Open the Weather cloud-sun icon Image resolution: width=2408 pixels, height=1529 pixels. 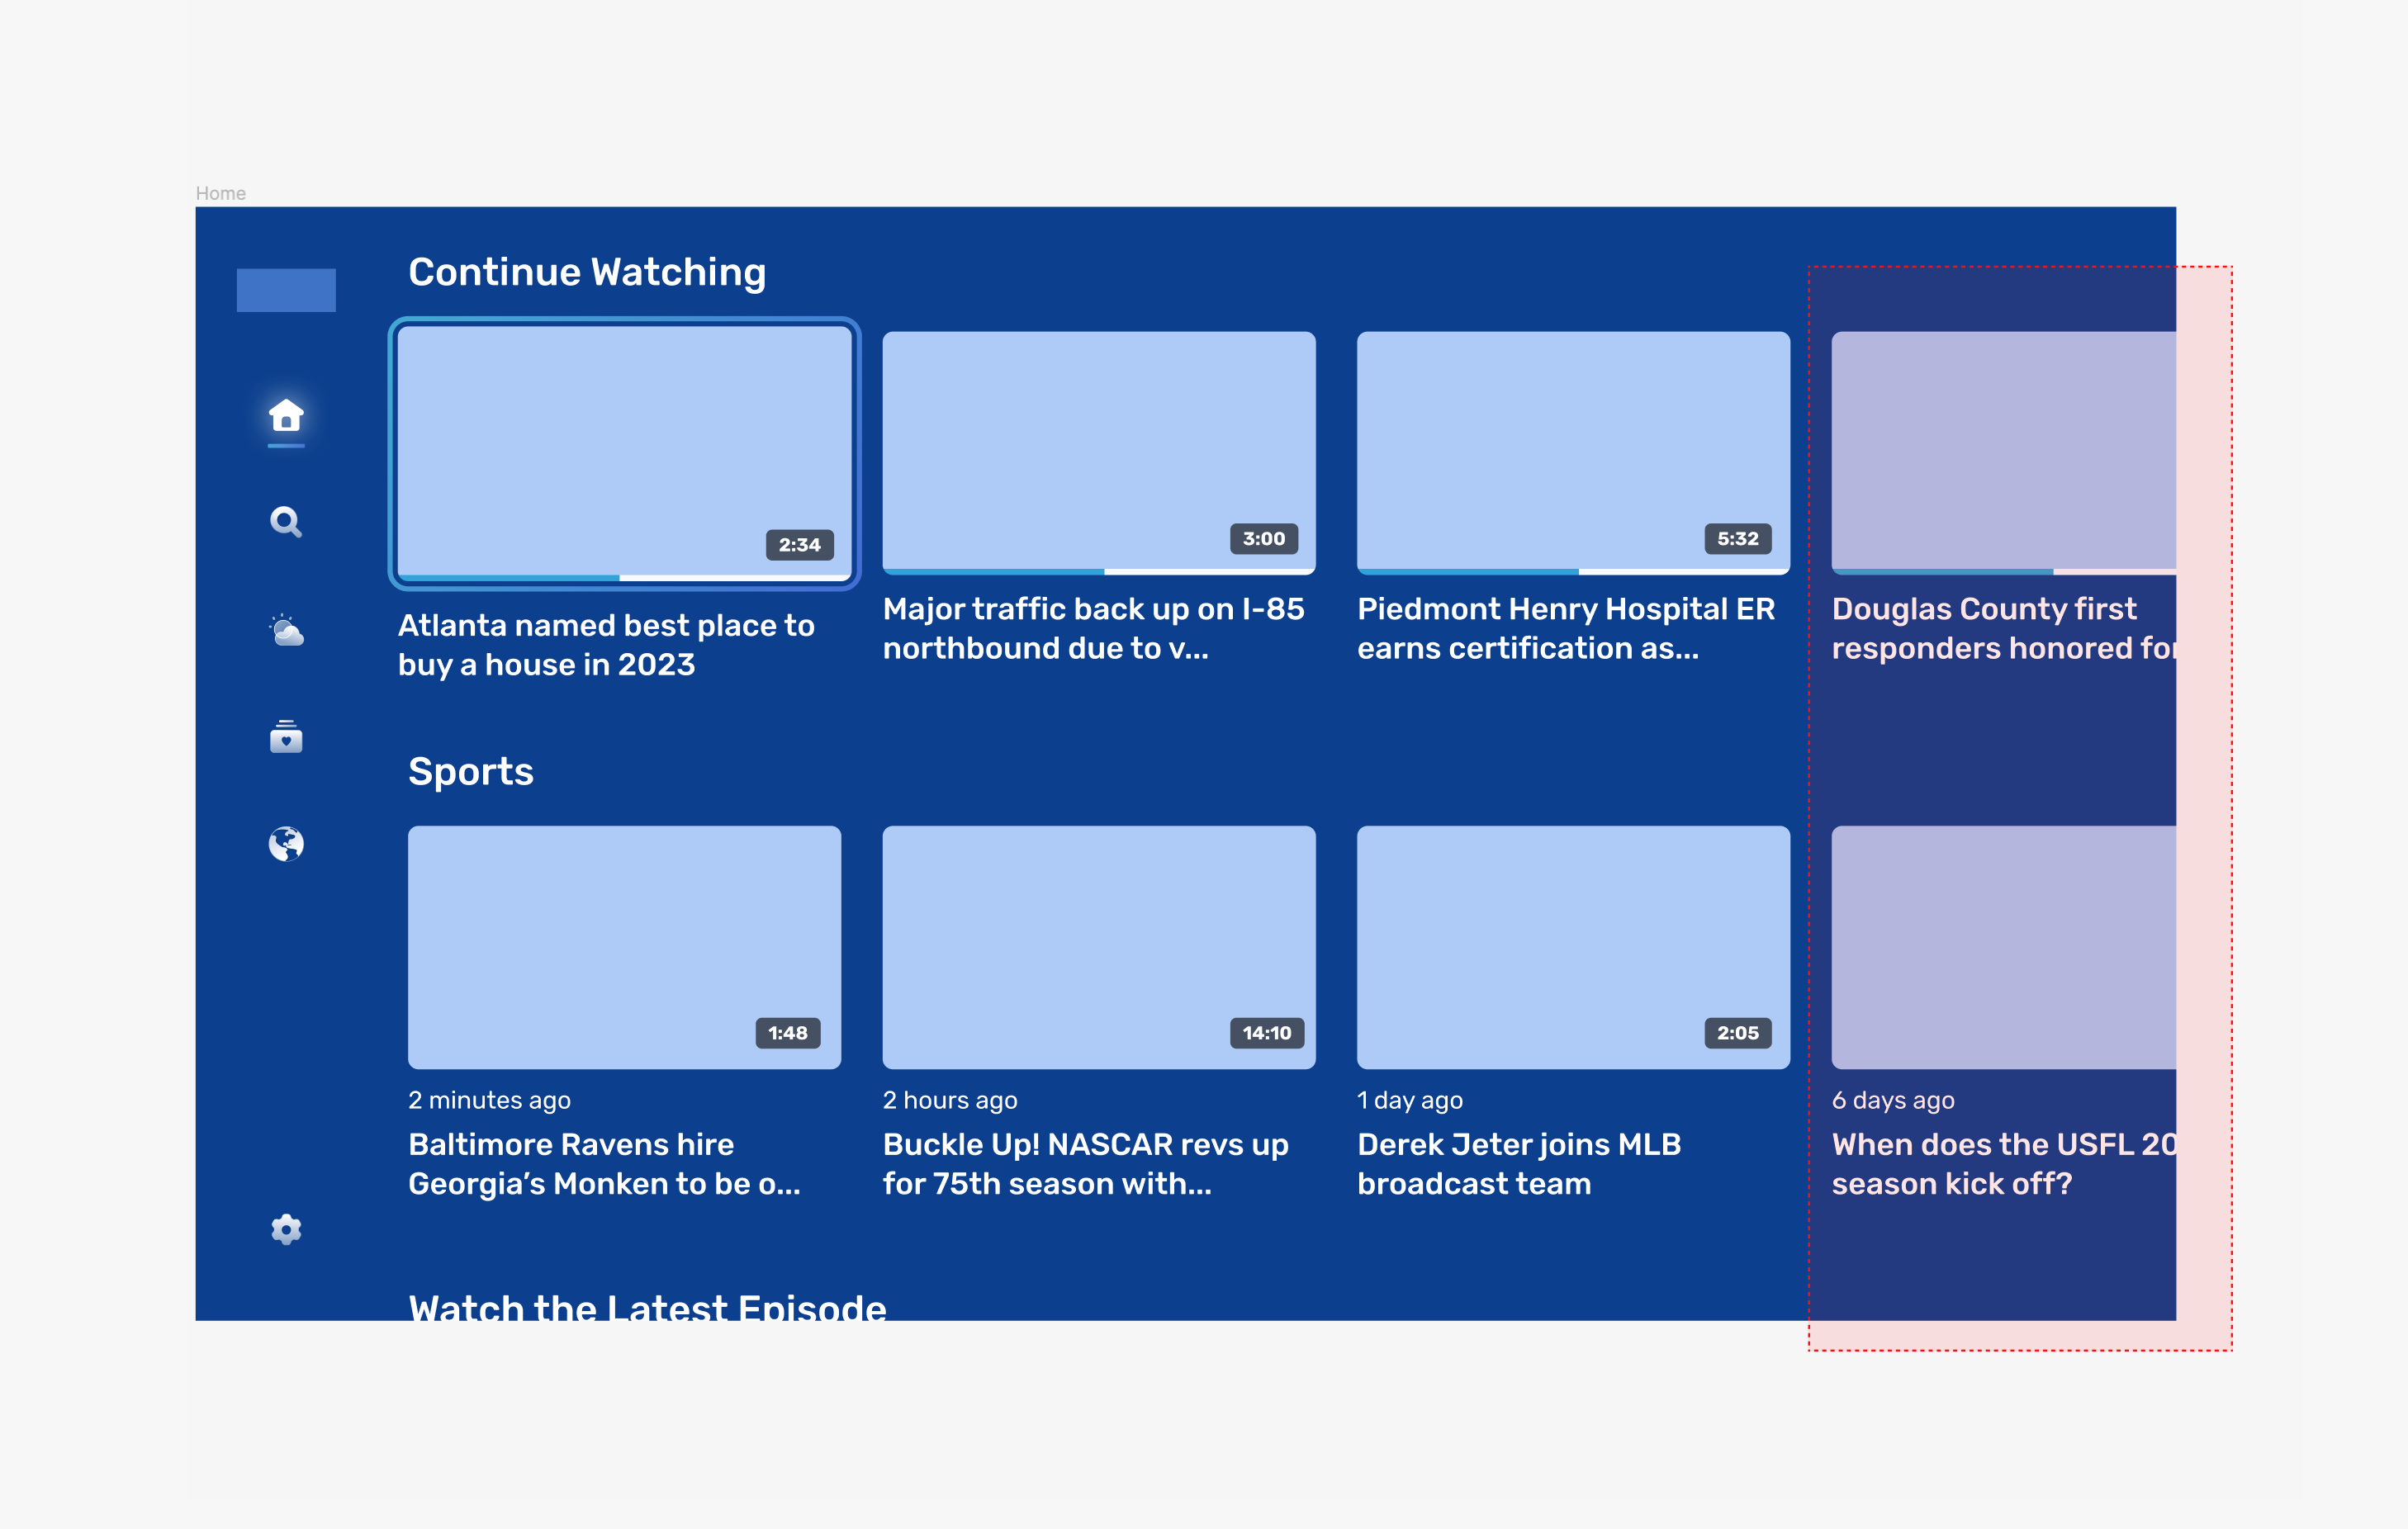(286, 630)
